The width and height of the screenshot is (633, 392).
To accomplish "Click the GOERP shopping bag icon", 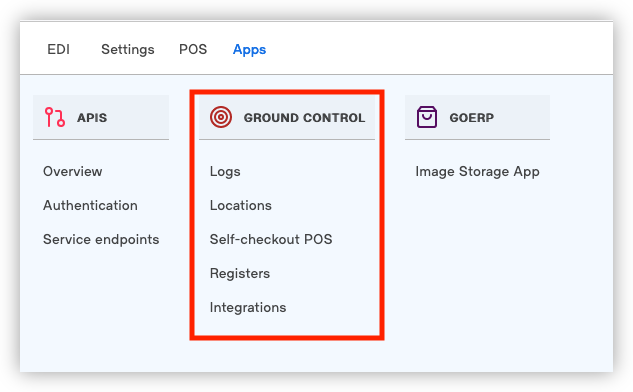I will (x=427, y=117).
